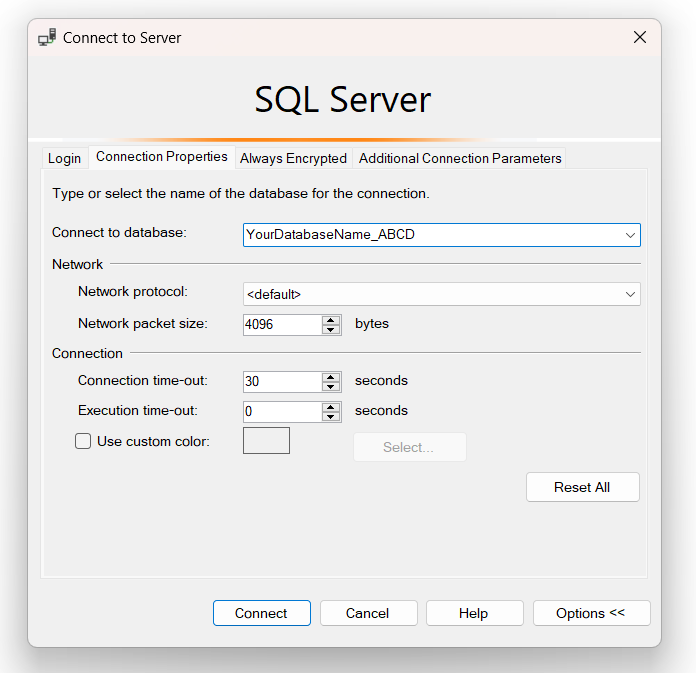Expand the Connect to database dropdown arrow
Image resolution: width=696 pixels, height=673 pixels.
click(630, 235)
